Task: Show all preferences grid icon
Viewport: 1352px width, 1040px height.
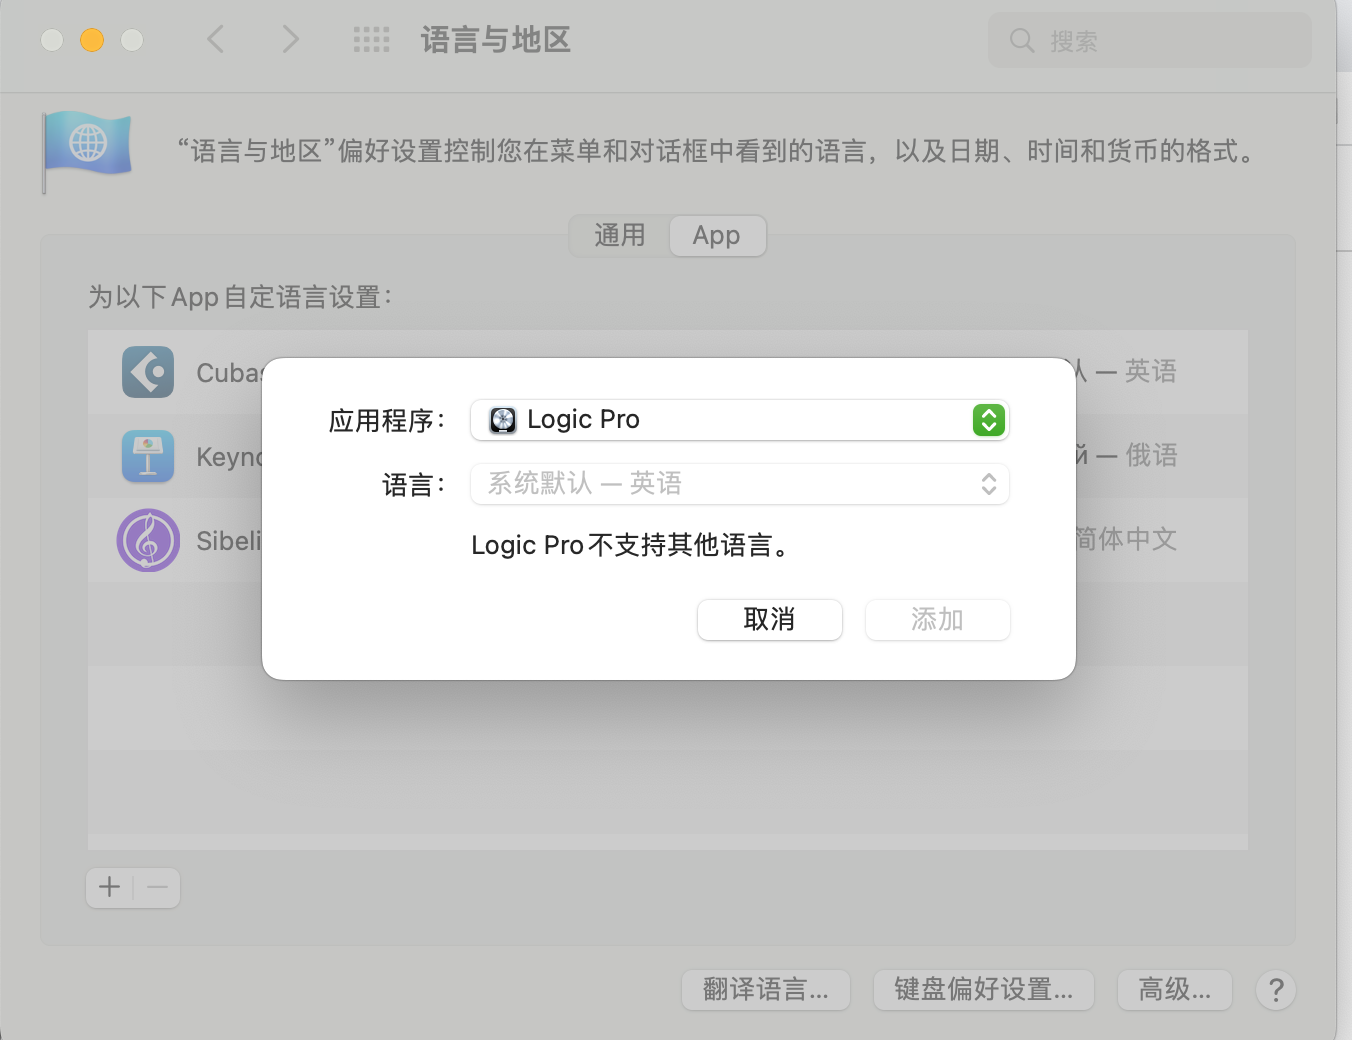Action: click(x=371, y=40)
